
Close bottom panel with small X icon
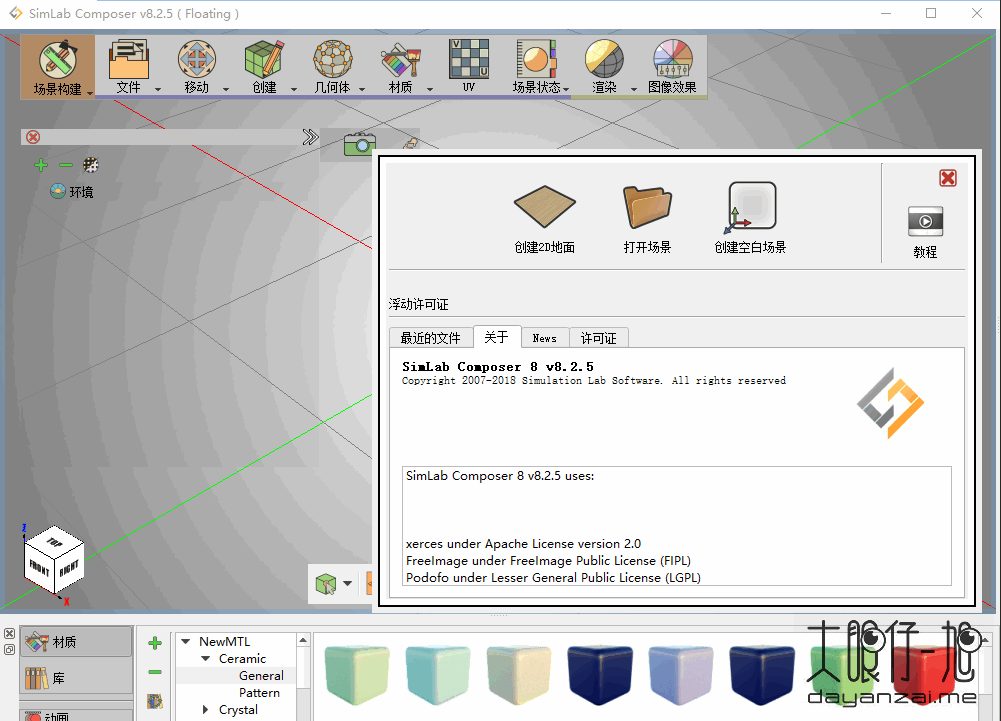tap(10, 634)
